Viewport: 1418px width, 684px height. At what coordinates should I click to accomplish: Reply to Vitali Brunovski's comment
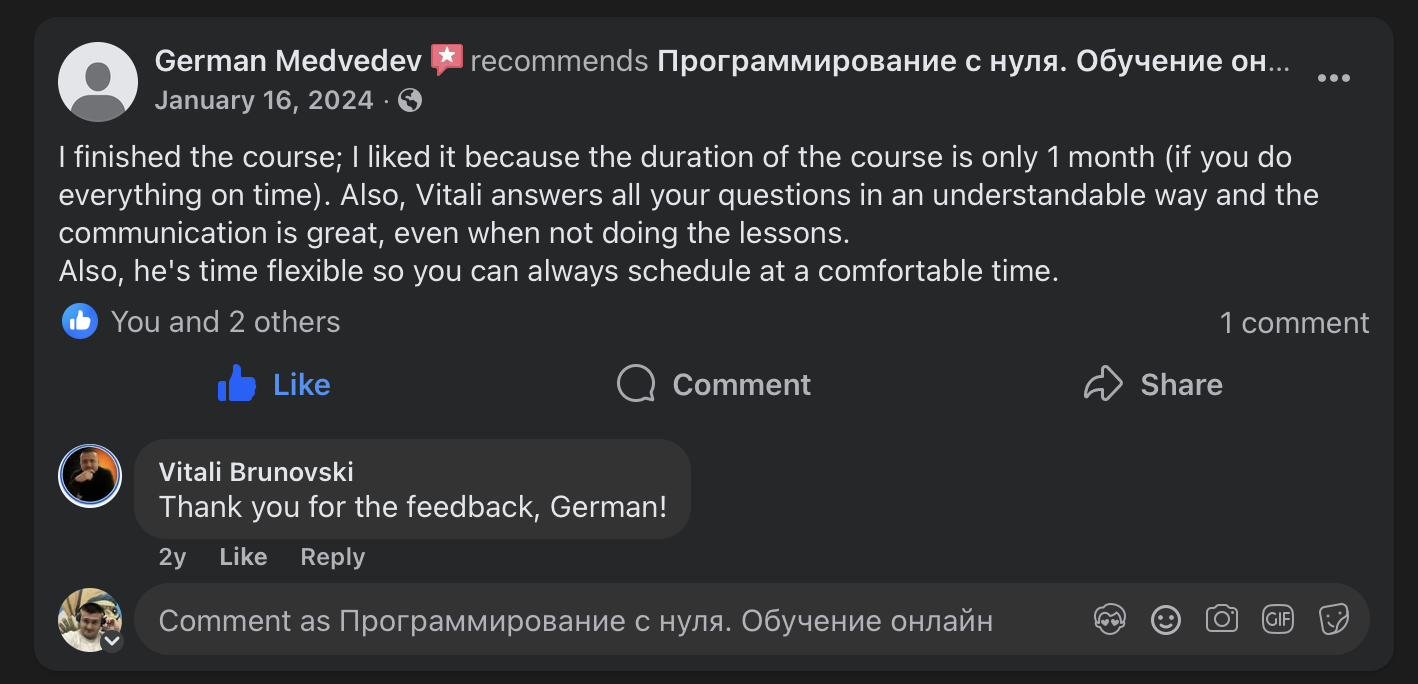[x=332, y=557]
